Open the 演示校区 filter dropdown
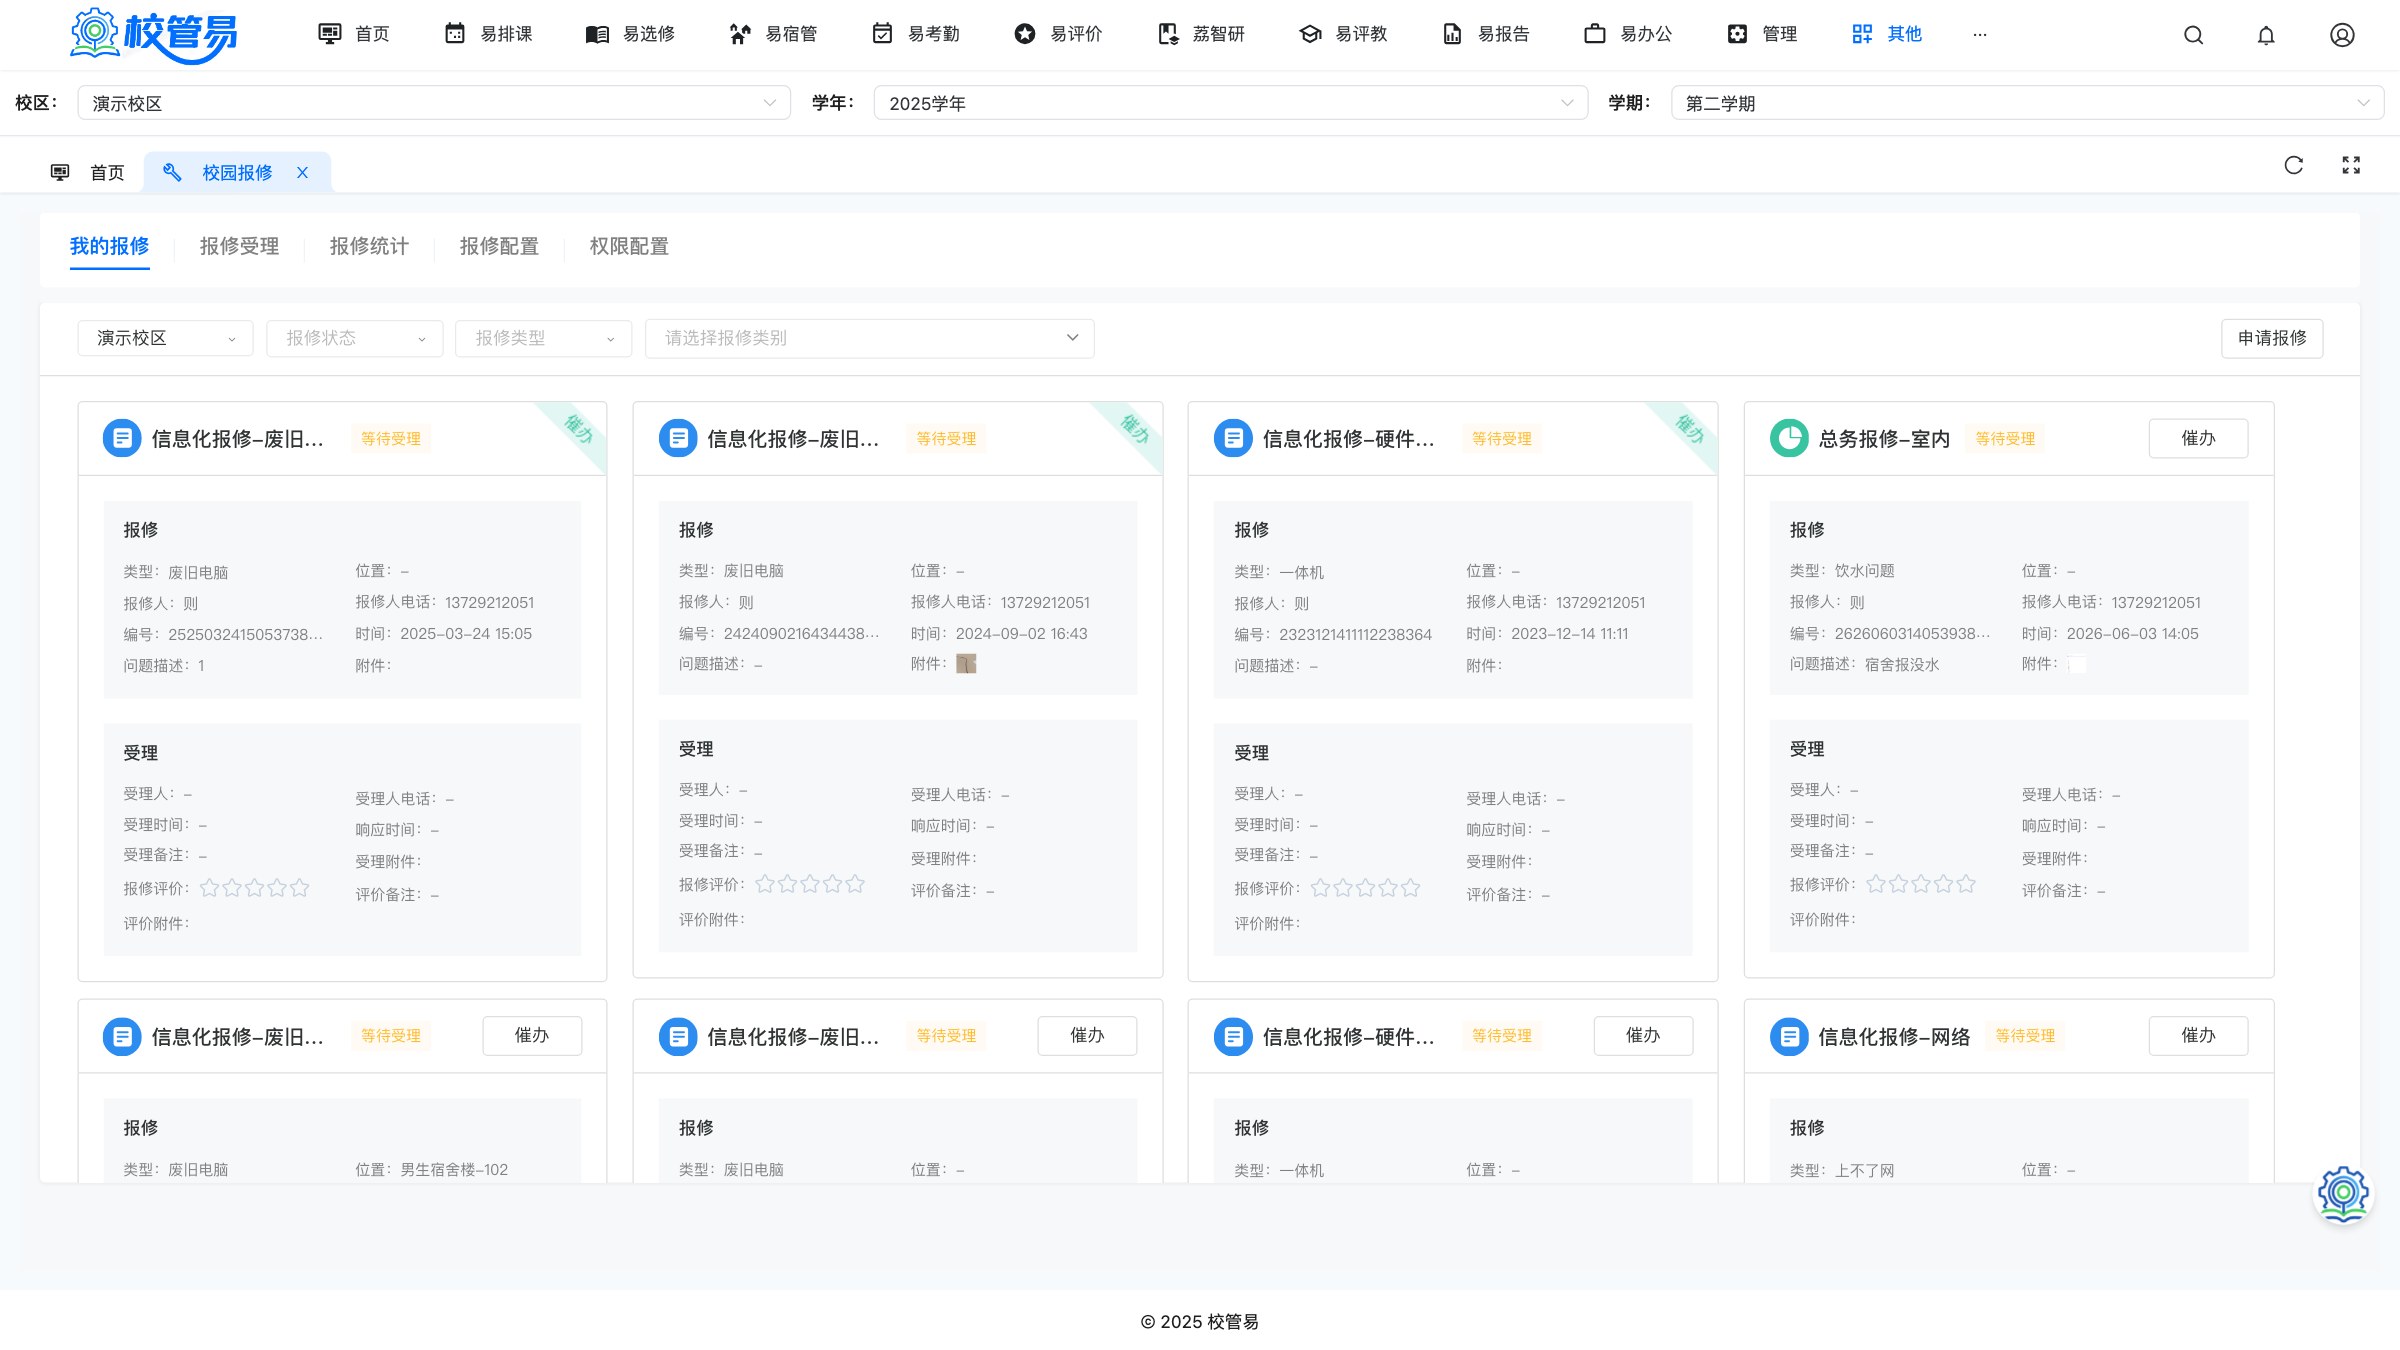Screen dimensions: 2400x1350 165,338
